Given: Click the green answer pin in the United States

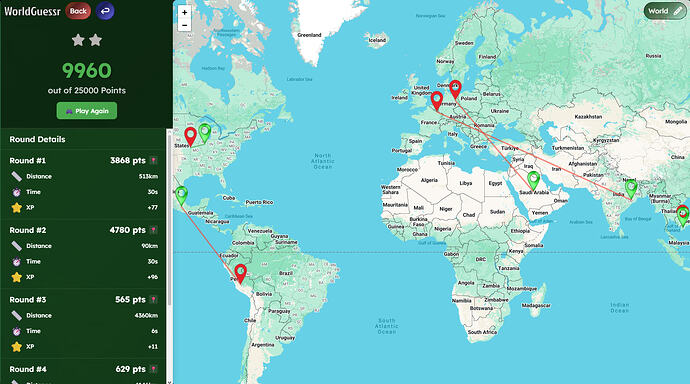Looking at the screenshot, I should (205, 132).
